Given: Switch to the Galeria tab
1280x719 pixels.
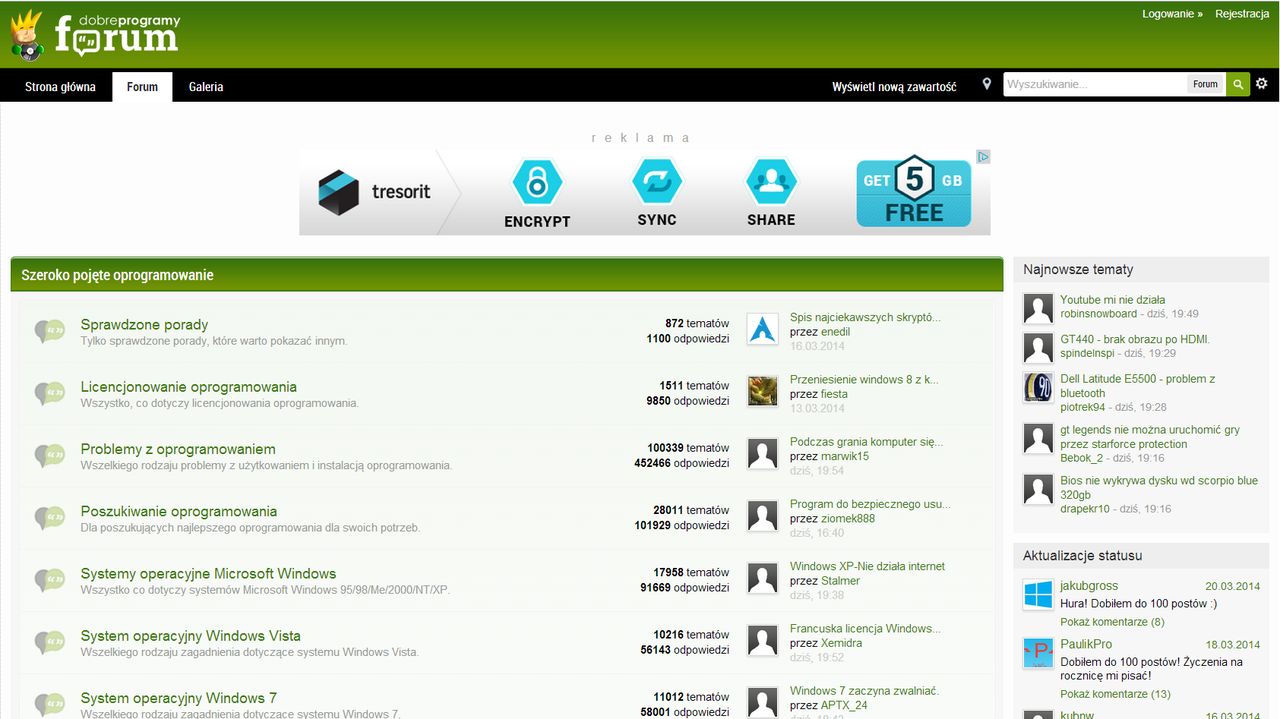Looking at the screenshot, I should pos(206,87).
